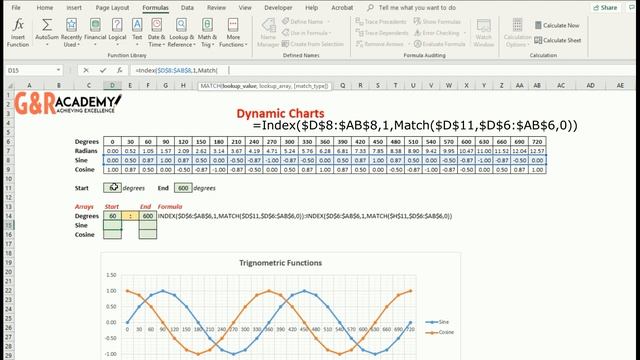Viewport: 640px width, 360px height.
Task: Click Use in Formula
Action: point(306,33)
